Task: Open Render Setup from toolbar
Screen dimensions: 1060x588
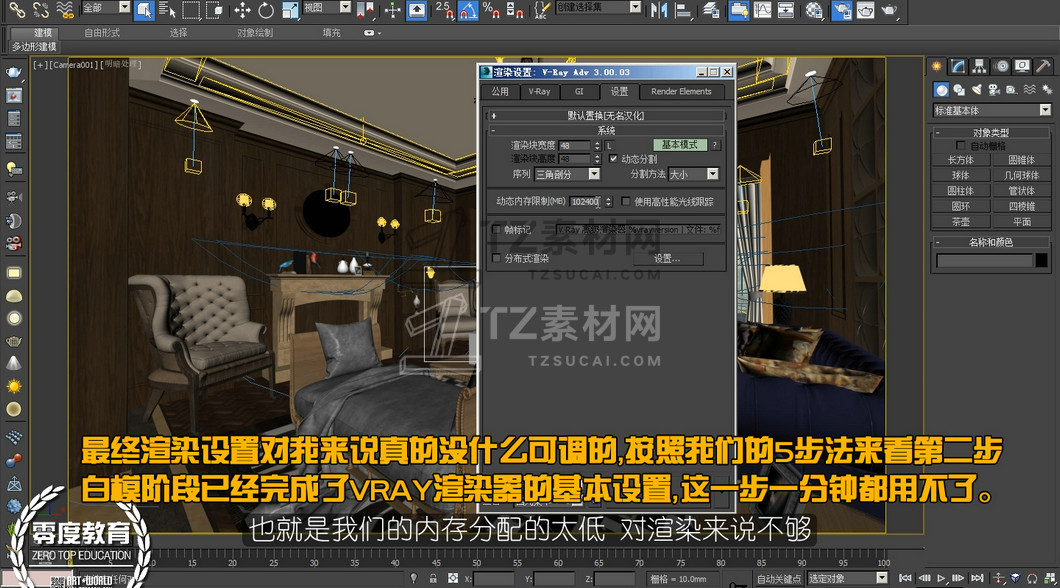Action: pyautogui.click(x=842, y=9)
